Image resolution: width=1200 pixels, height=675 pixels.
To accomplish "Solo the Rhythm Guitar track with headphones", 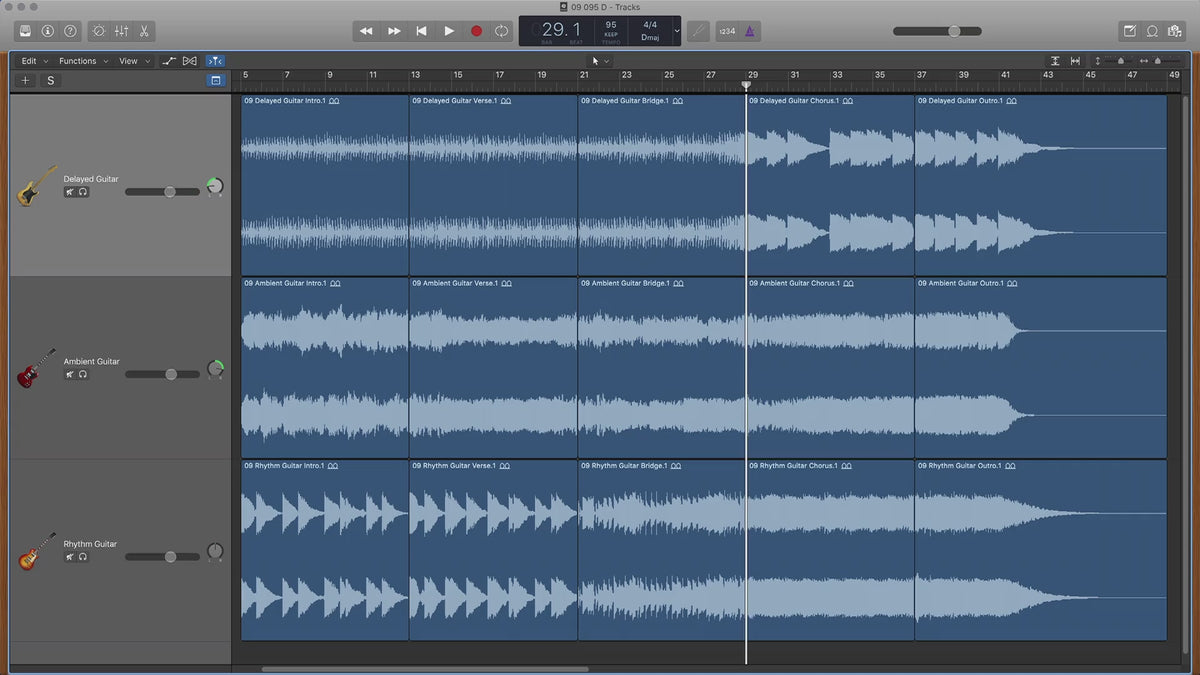I will 83,557.
